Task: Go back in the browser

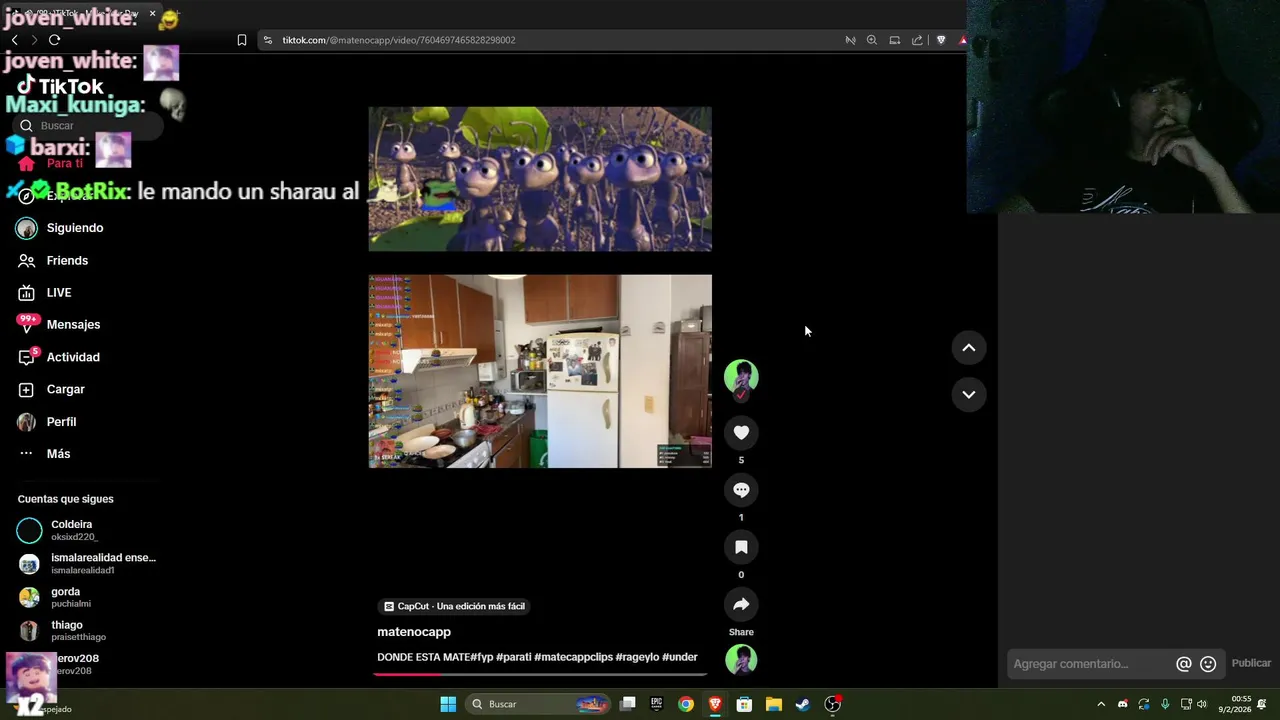Action: 14,40
